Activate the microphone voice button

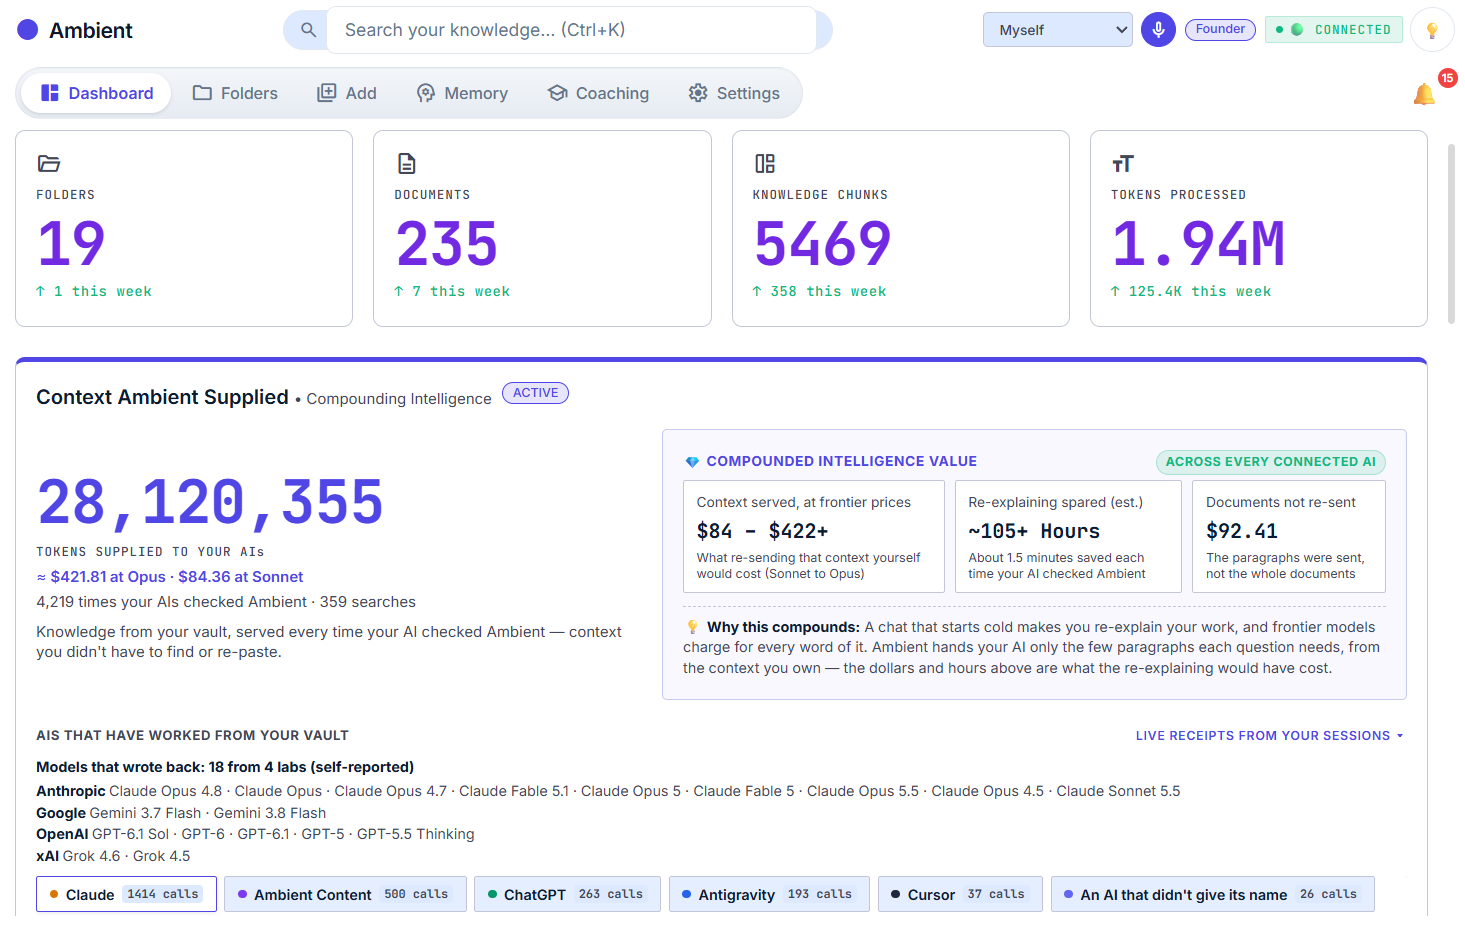point(1158,30)
